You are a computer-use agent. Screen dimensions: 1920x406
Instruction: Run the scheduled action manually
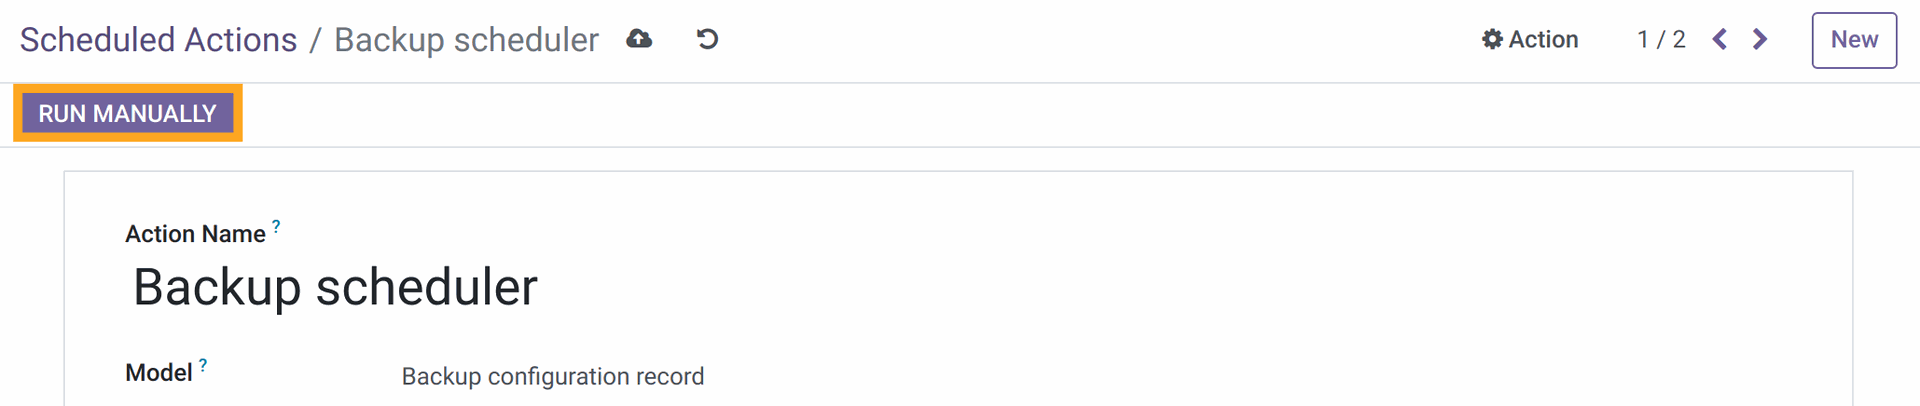point(127,113)
